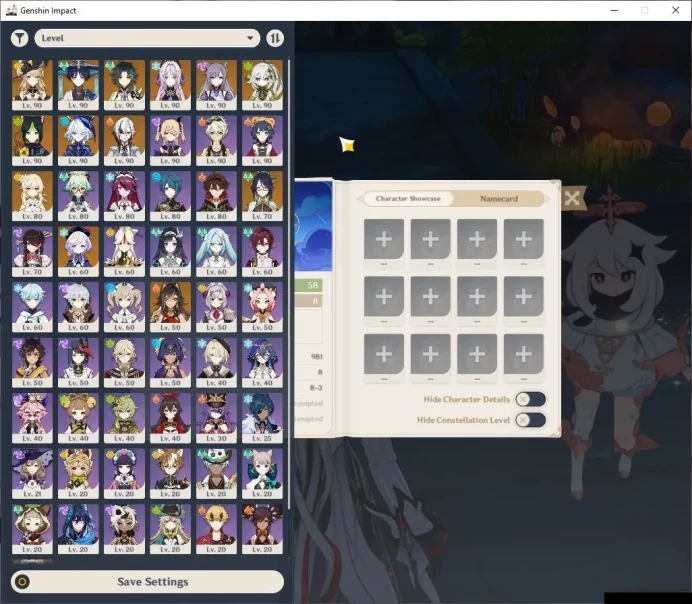Expand the Level sort dropdown

pos(147,38)
